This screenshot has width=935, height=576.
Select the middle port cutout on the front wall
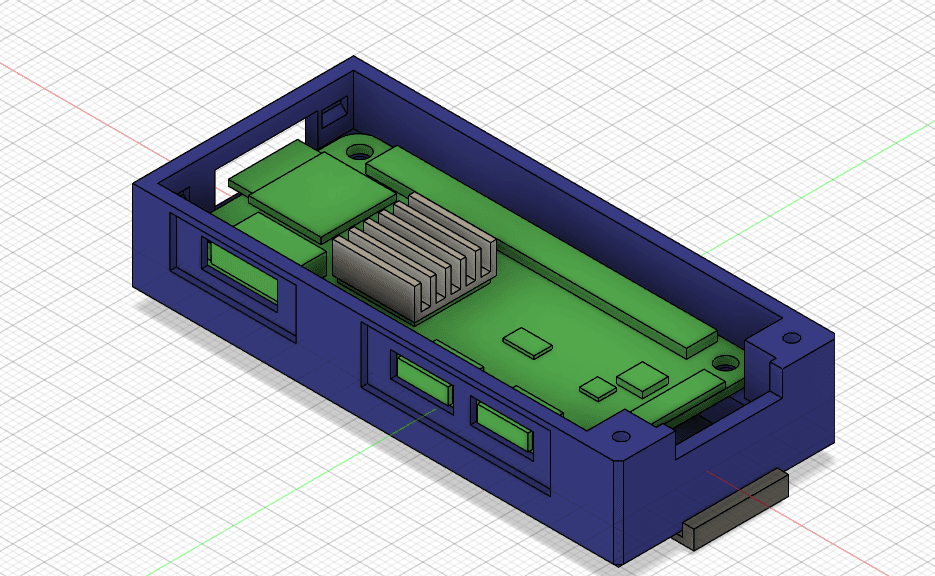(422, 382)
